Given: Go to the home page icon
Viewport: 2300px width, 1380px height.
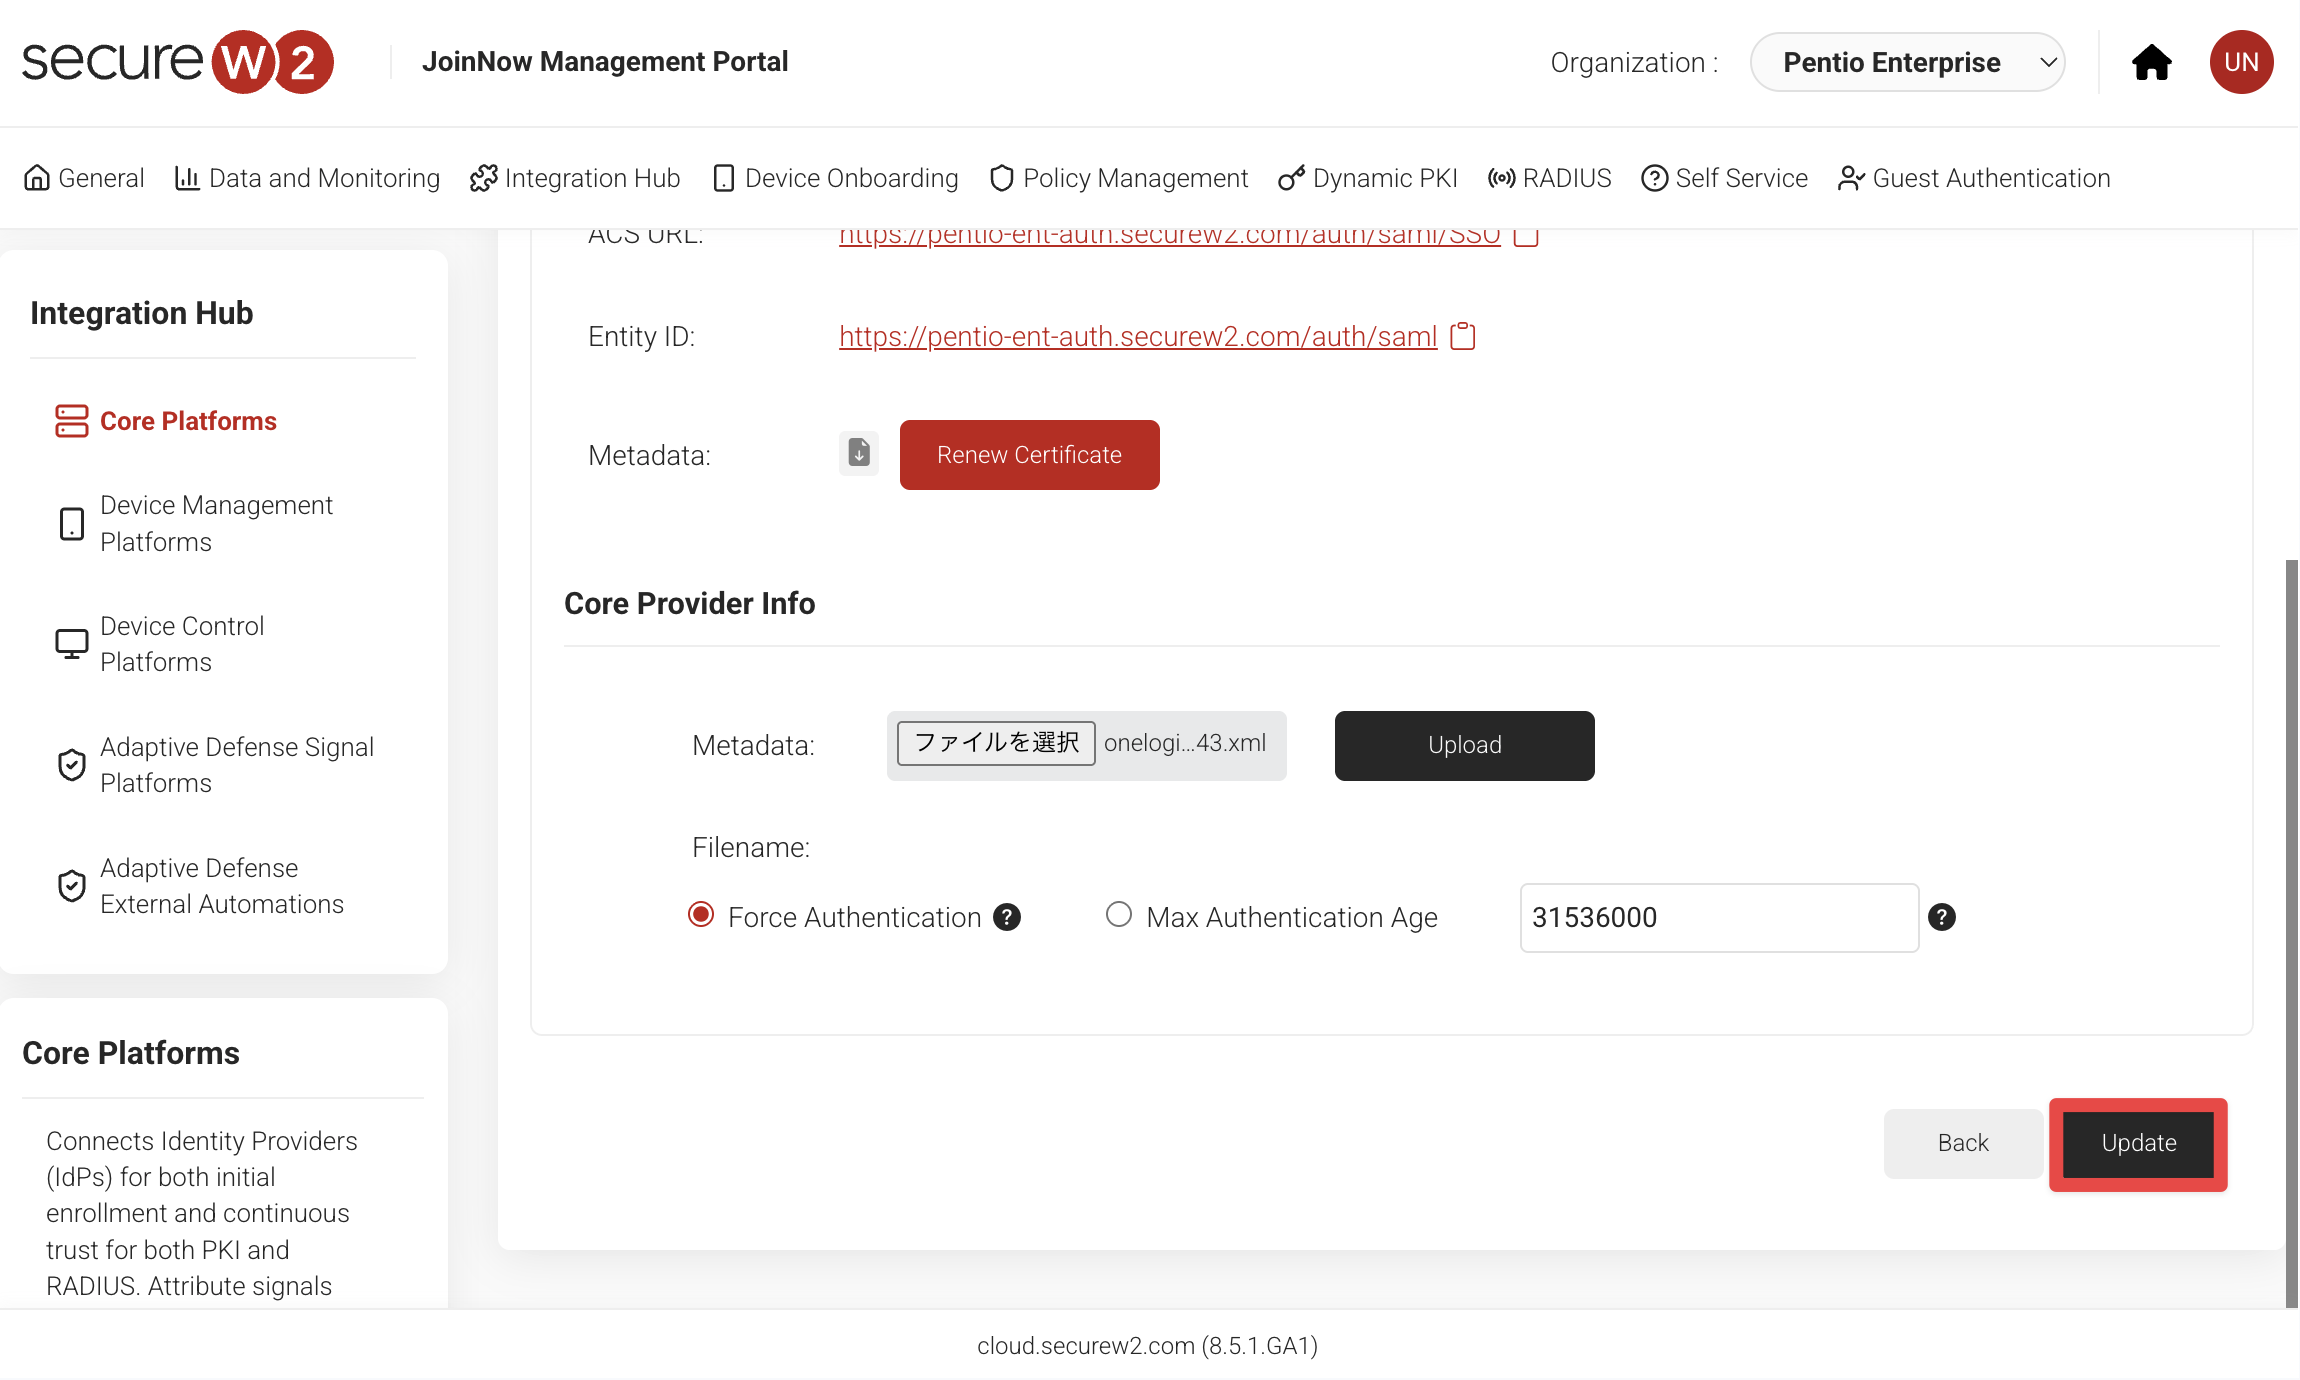Looking at the screenshot, I should click(x=2152, y=62).
